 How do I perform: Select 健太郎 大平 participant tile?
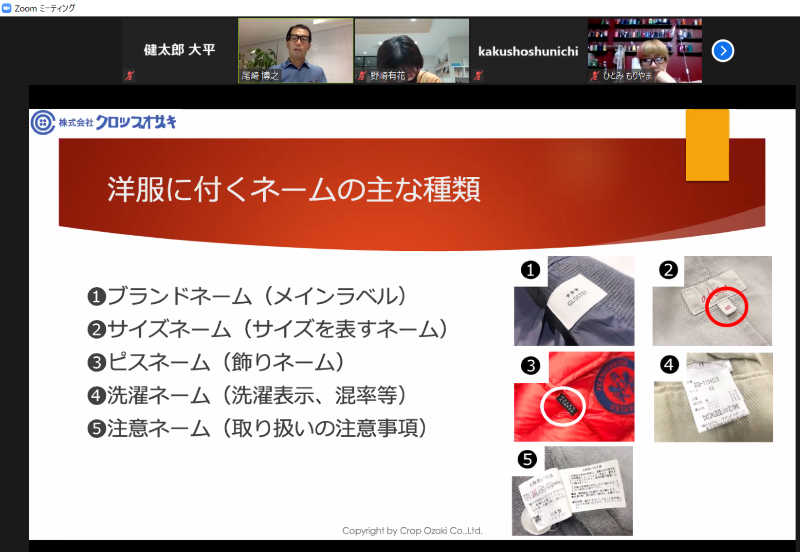click(x=179, y=50)
